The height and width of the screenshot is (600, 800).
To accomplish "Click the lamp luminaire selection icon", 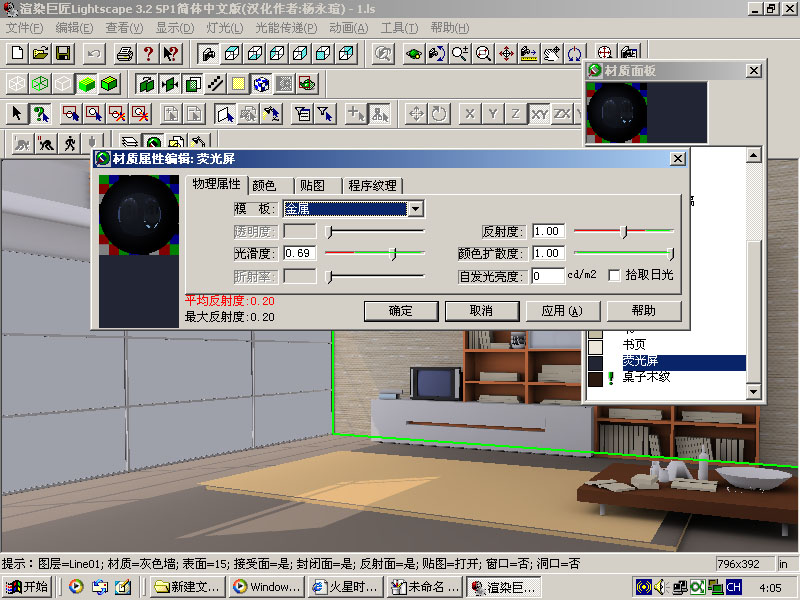I will coord(271,114).
